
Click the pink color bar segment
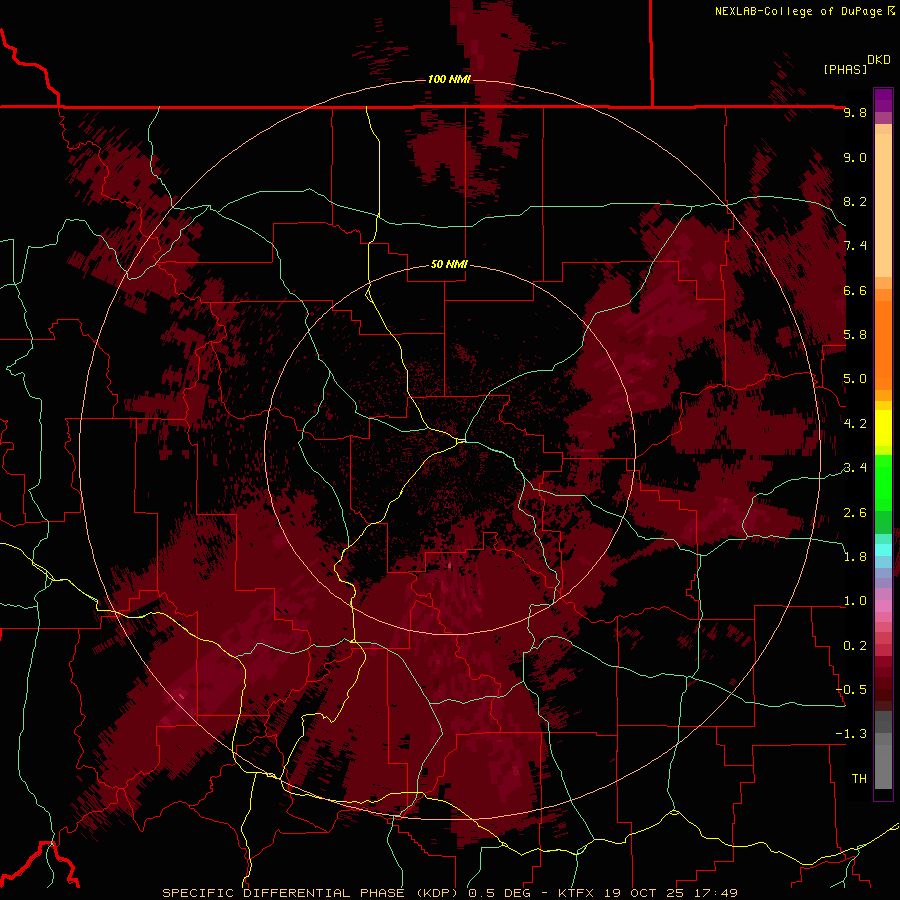(883, 606)
